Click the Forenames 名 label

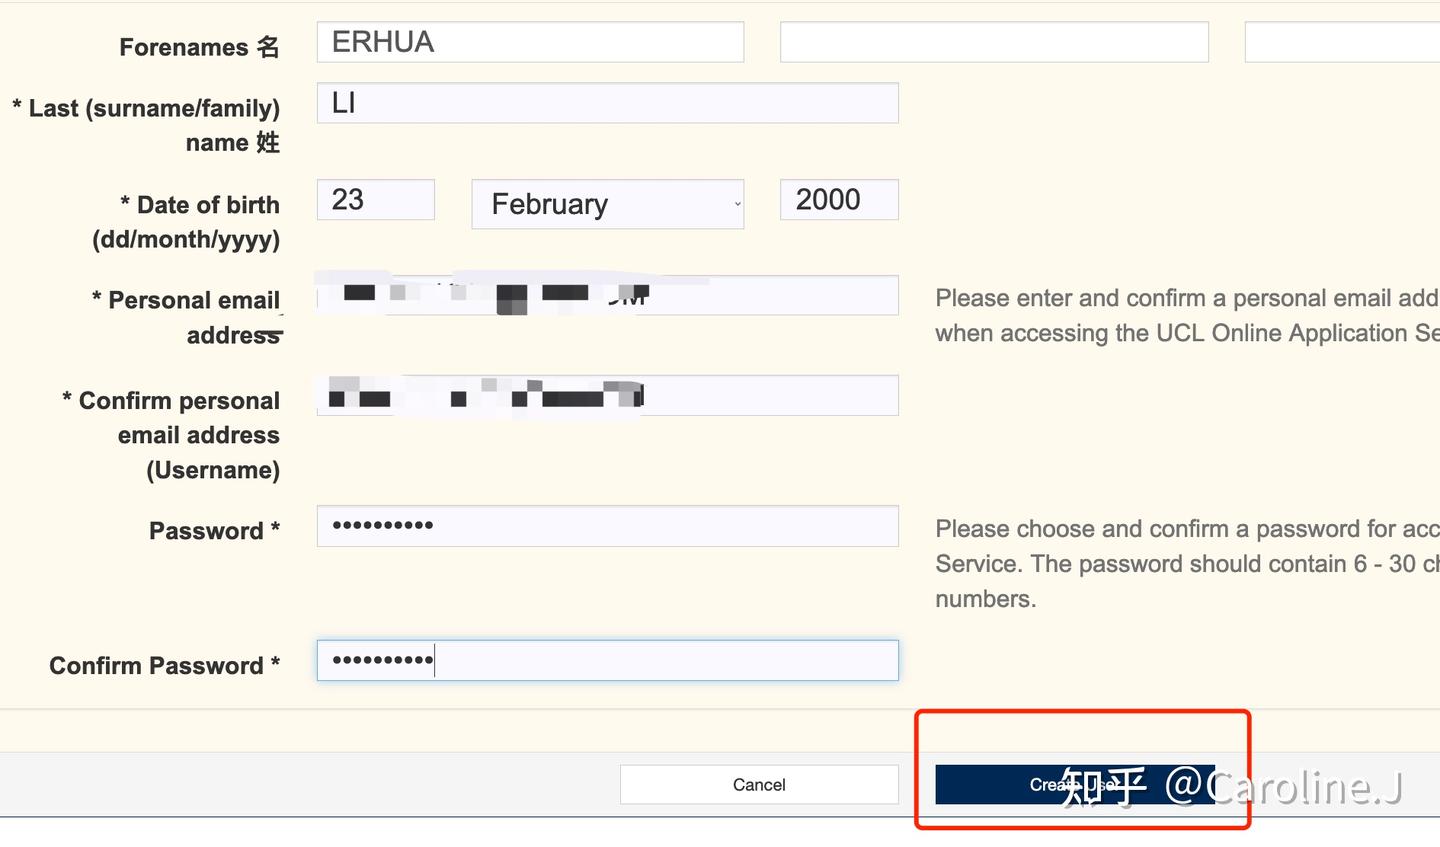[x=199, y=47]
